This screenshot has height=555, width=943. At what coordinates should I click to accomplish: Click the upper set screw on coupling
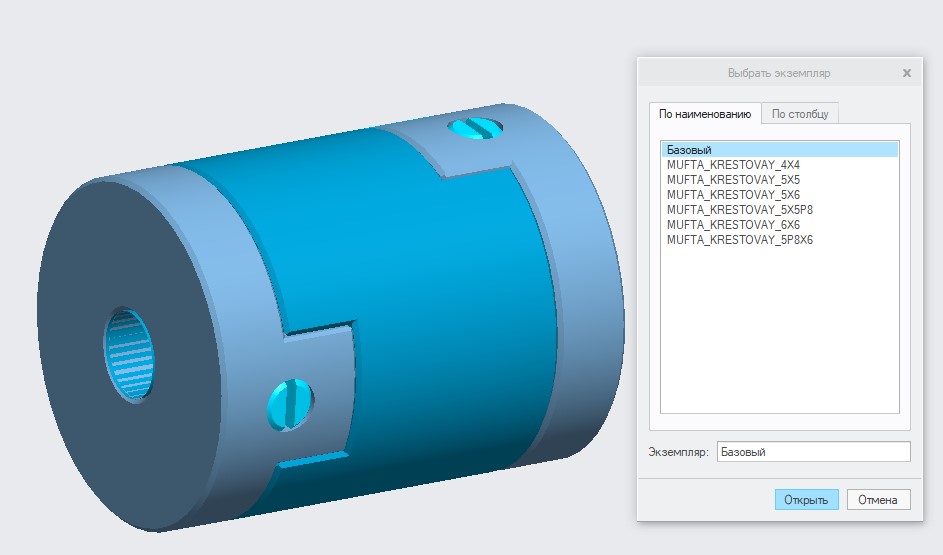(x=475, y=128)
